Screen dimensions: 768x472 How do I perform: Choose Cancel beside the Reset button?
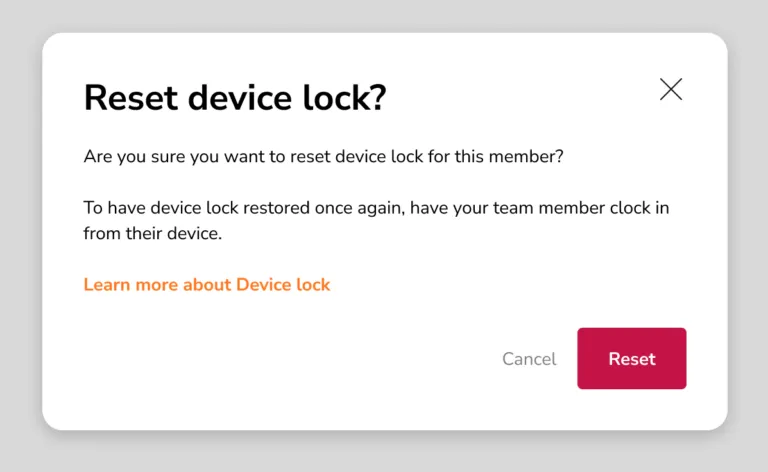point(529,359)
